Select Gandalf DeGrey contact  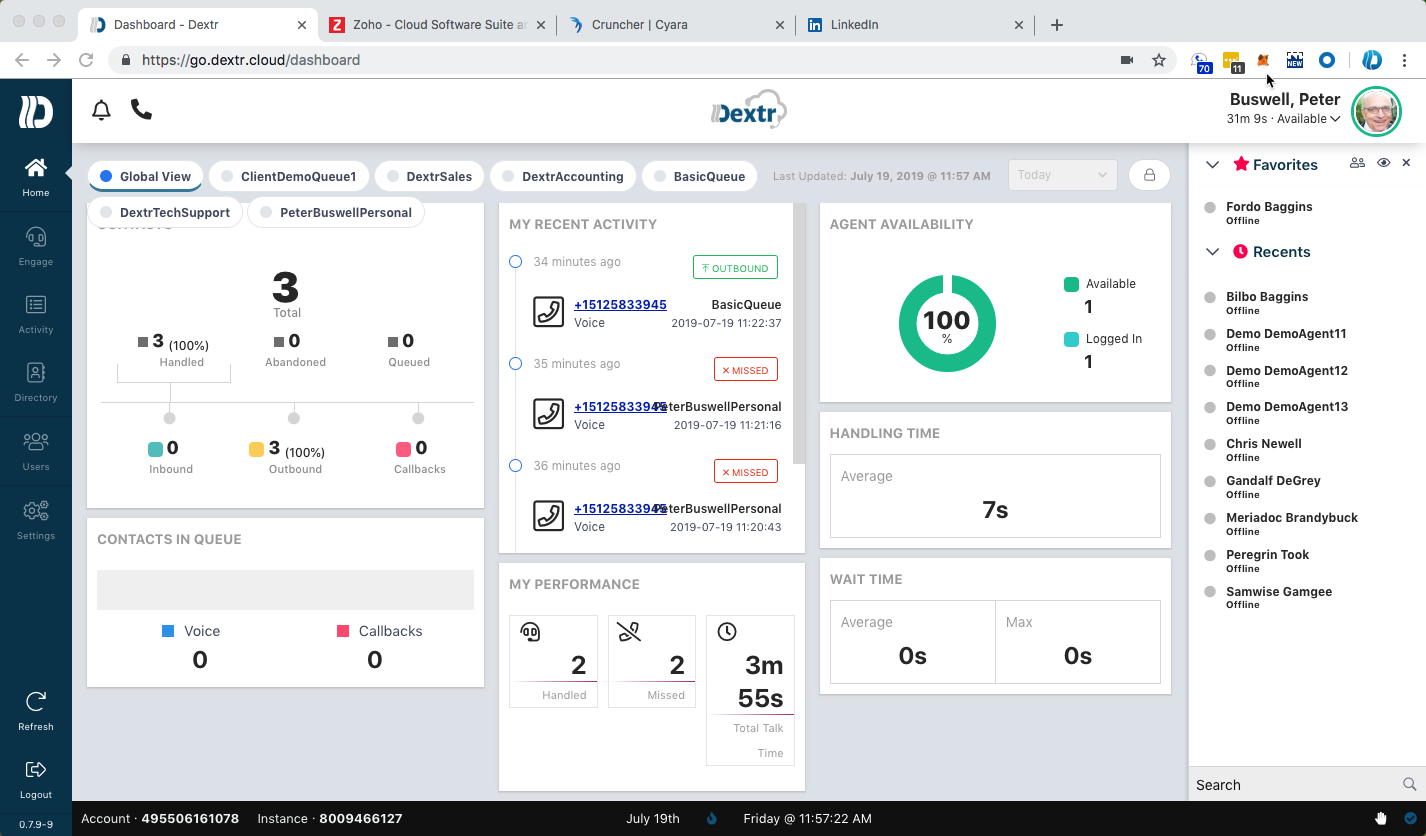(1272, 487)
